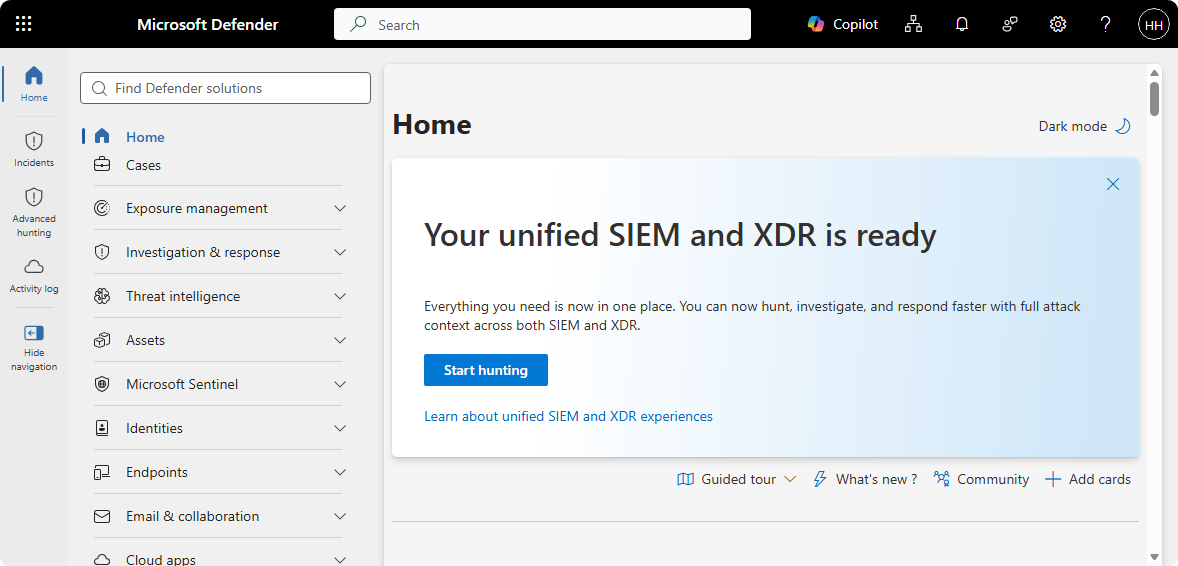Open the Help question mark icon
The width and height of the screenshot is (1178, 566).
(1105, 24)
